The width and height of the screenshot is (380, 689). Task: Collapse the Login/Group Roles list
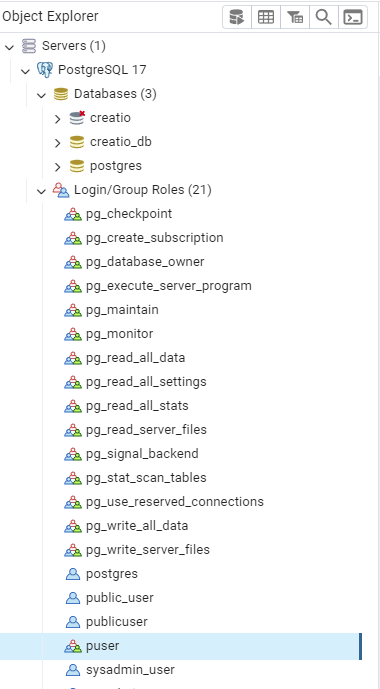pos(41,190)
